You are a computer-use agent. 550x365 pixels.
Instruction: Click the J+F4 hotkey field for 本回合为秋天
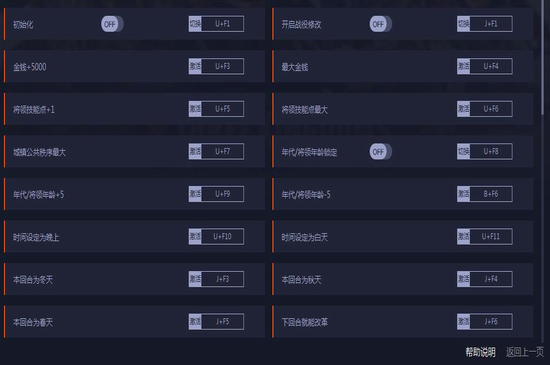pyautogui.click(x=491, y=279)
